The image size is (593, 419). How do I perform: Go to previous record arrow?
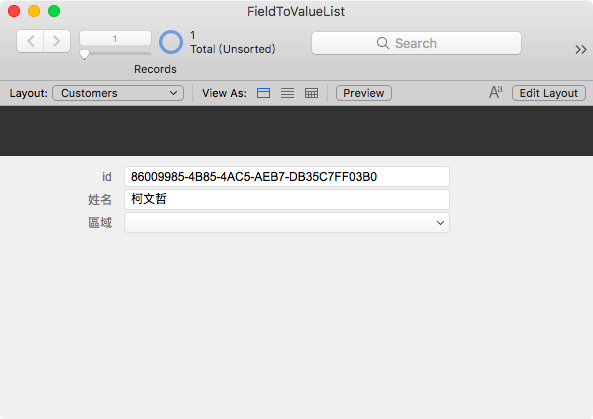tap(30, 41)
